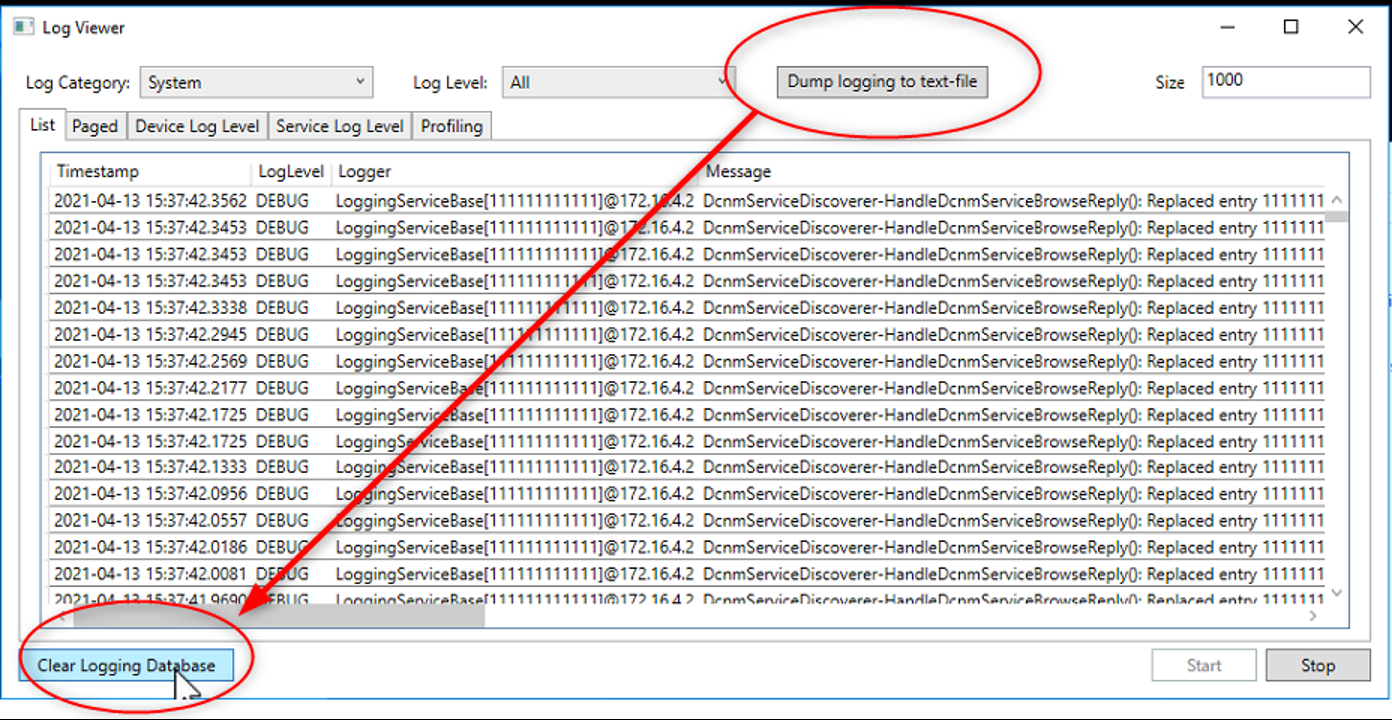Expand the Log Level dropdown showing All
The height and width of the screenshot is (720, 1392).
(x=619, y=83)
